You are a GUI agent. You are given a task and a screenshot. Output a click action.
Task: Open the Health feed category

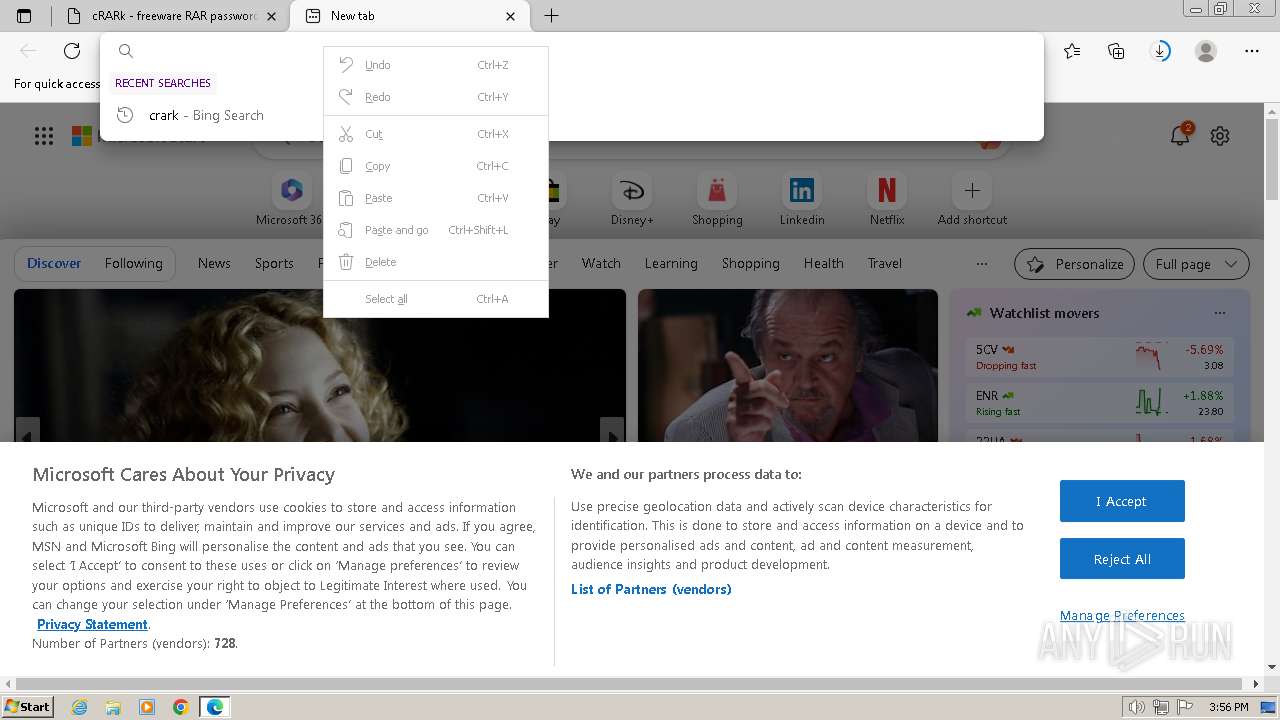(823, 263)
